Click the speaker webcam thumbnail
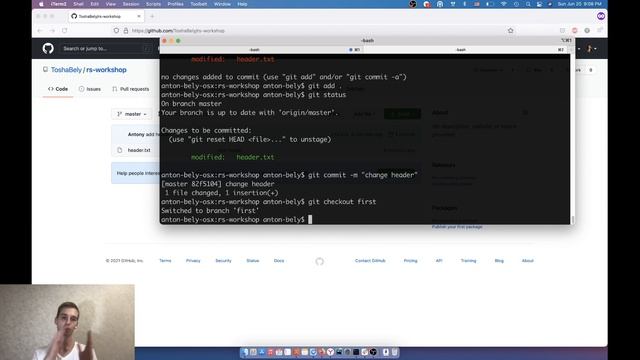The image size is (640, 360). point(67,322)
